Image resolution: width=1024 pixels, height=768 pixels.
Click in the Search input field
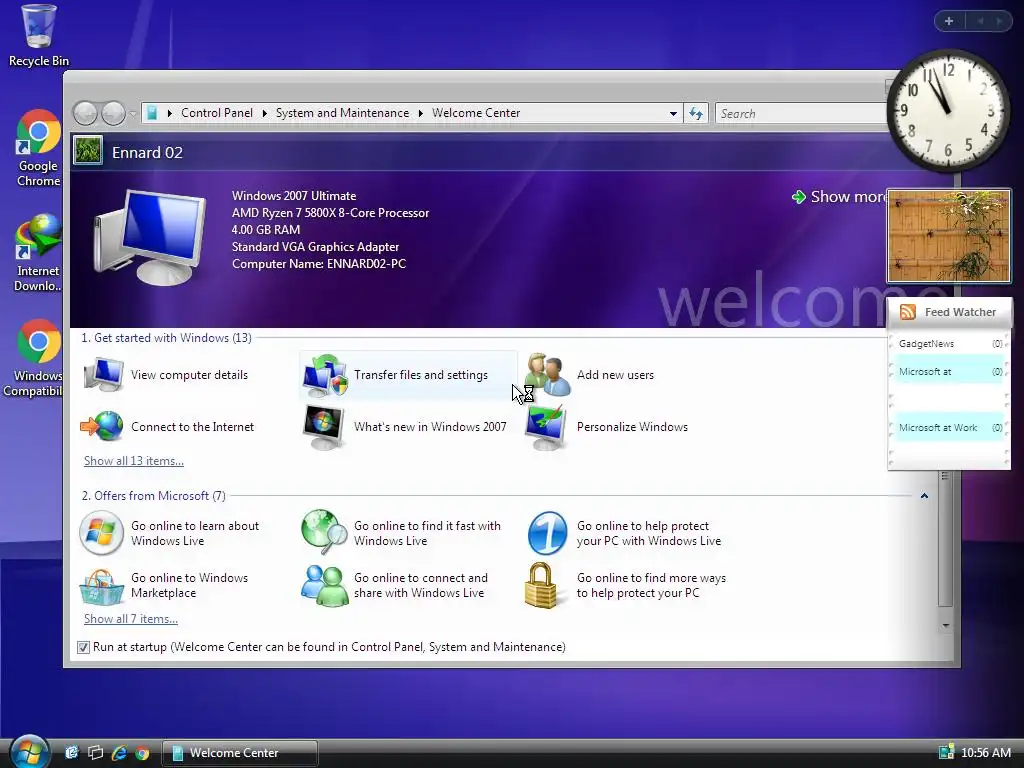coord(802,114)
